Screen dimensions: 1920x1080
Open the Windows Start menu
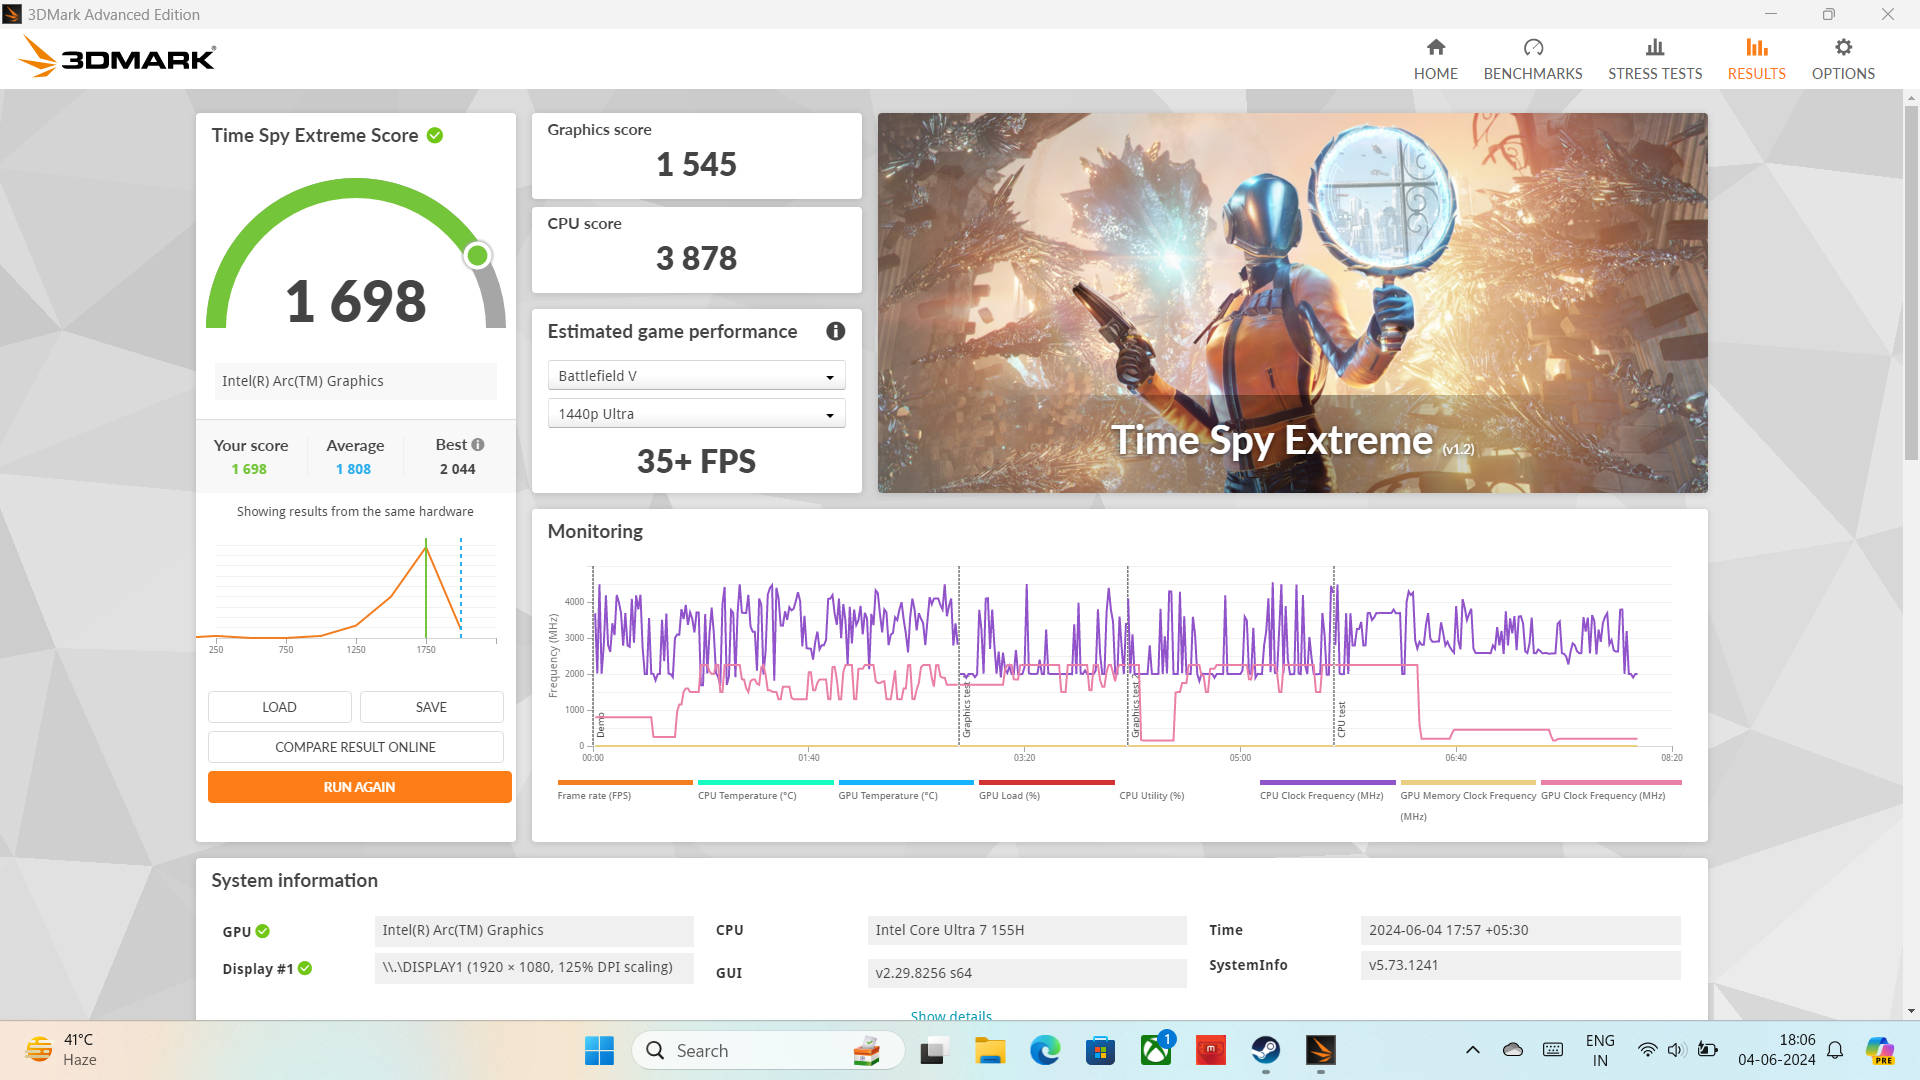pyautogui.click(x=599, y=1050)
